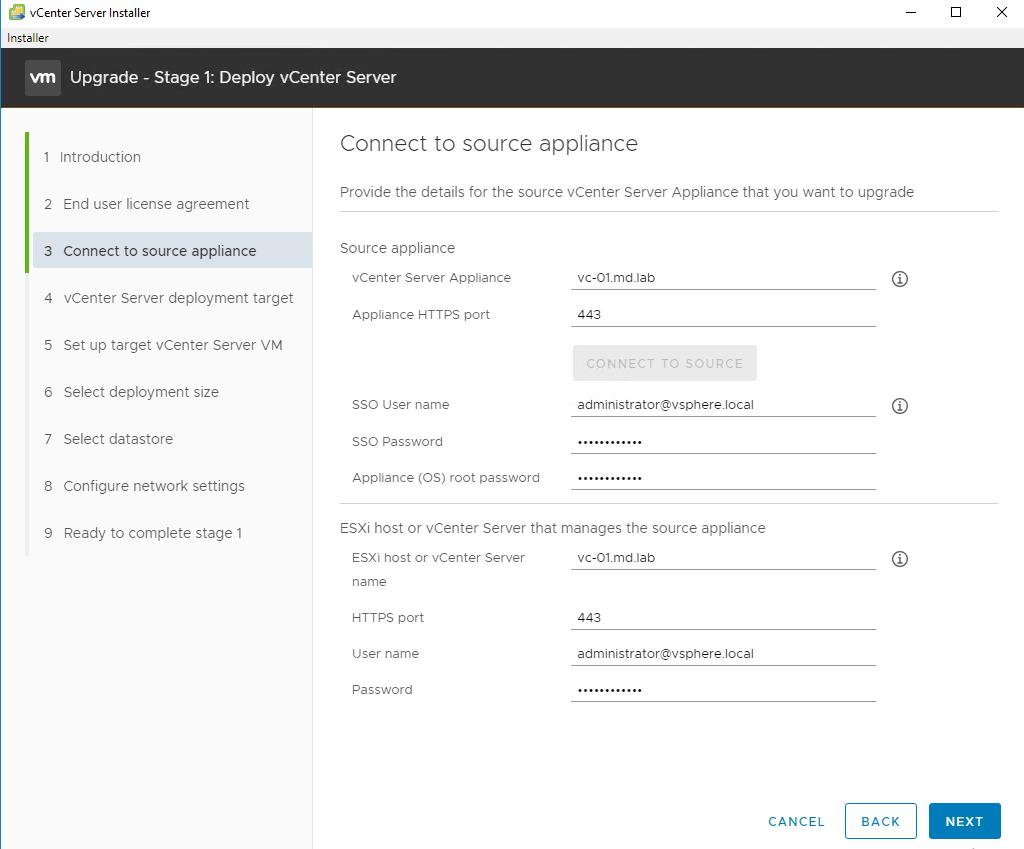This screenshot has width=1024, height=849.
Task: Open the Installer menu
Action: (x=27, y=38)
